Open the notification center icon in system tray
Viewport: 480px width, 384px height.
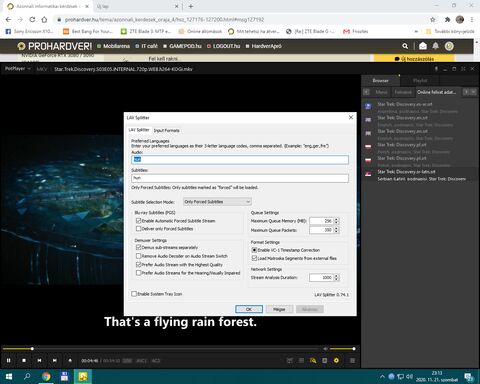coord(469,377)
